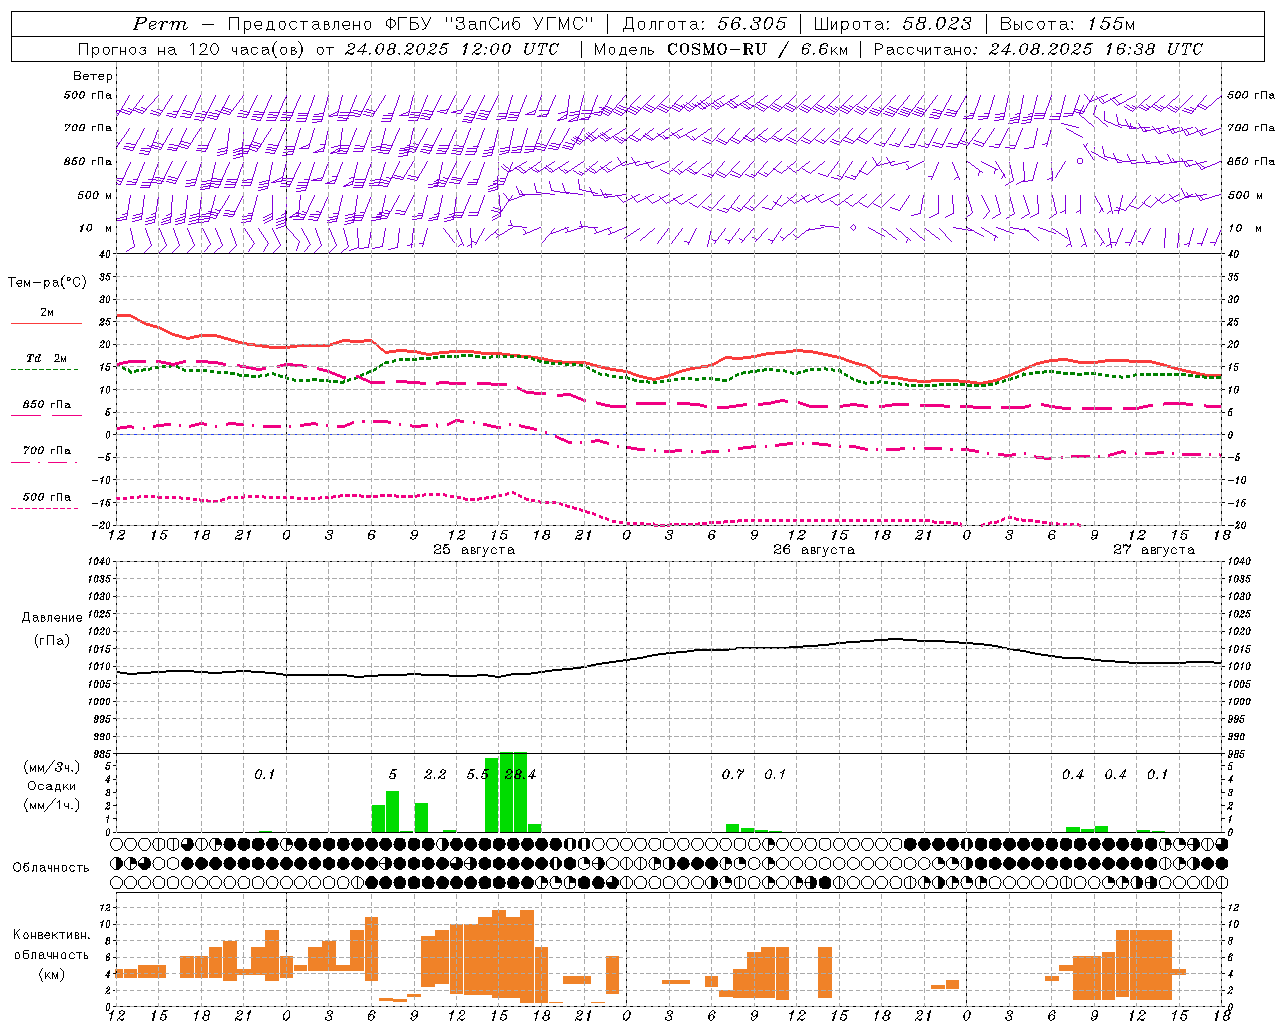
Task: Click the "(мм/1ч.)" precipitation unit label
Action: coord(51,805)
